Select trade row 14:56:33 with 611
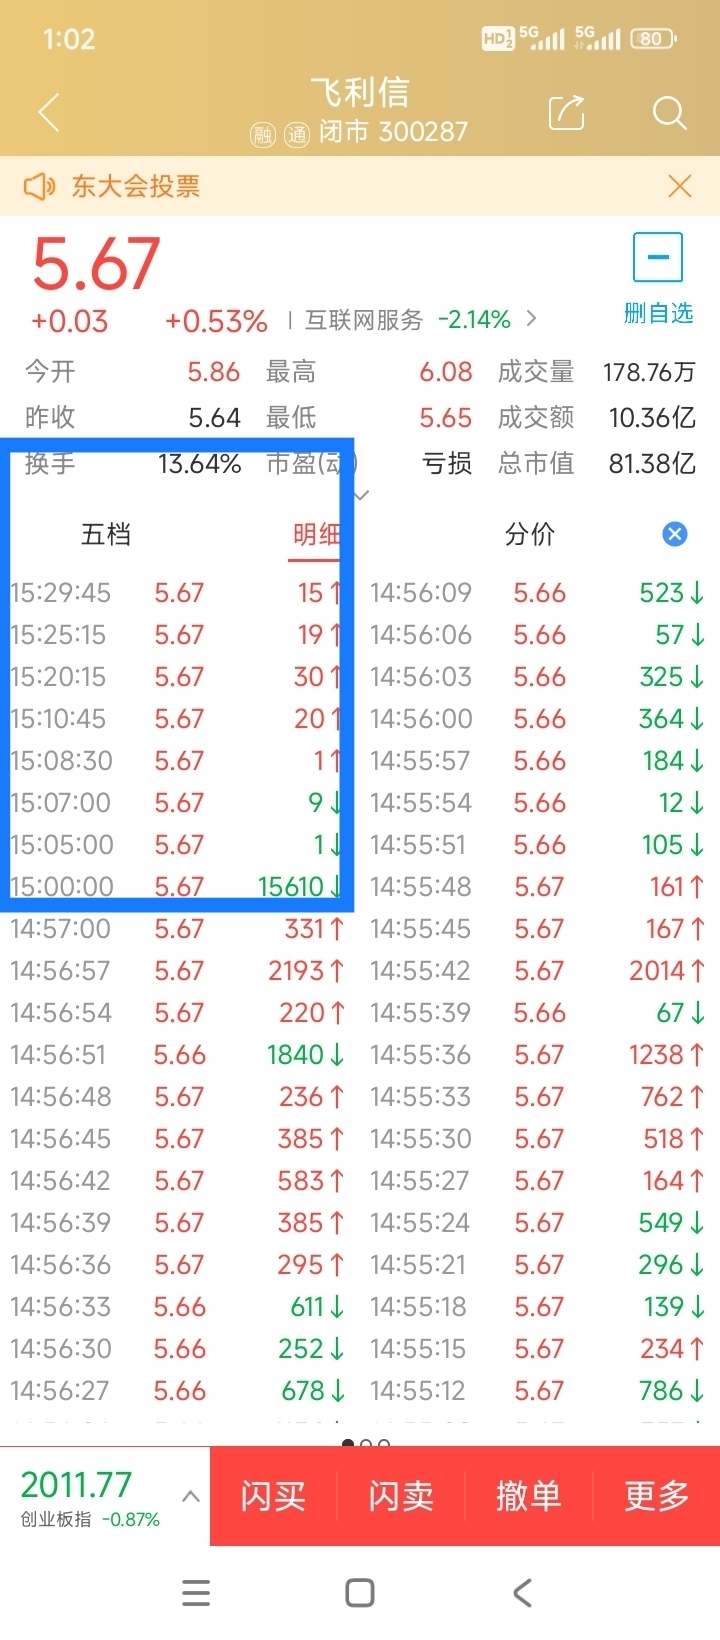 point(177,1306)
